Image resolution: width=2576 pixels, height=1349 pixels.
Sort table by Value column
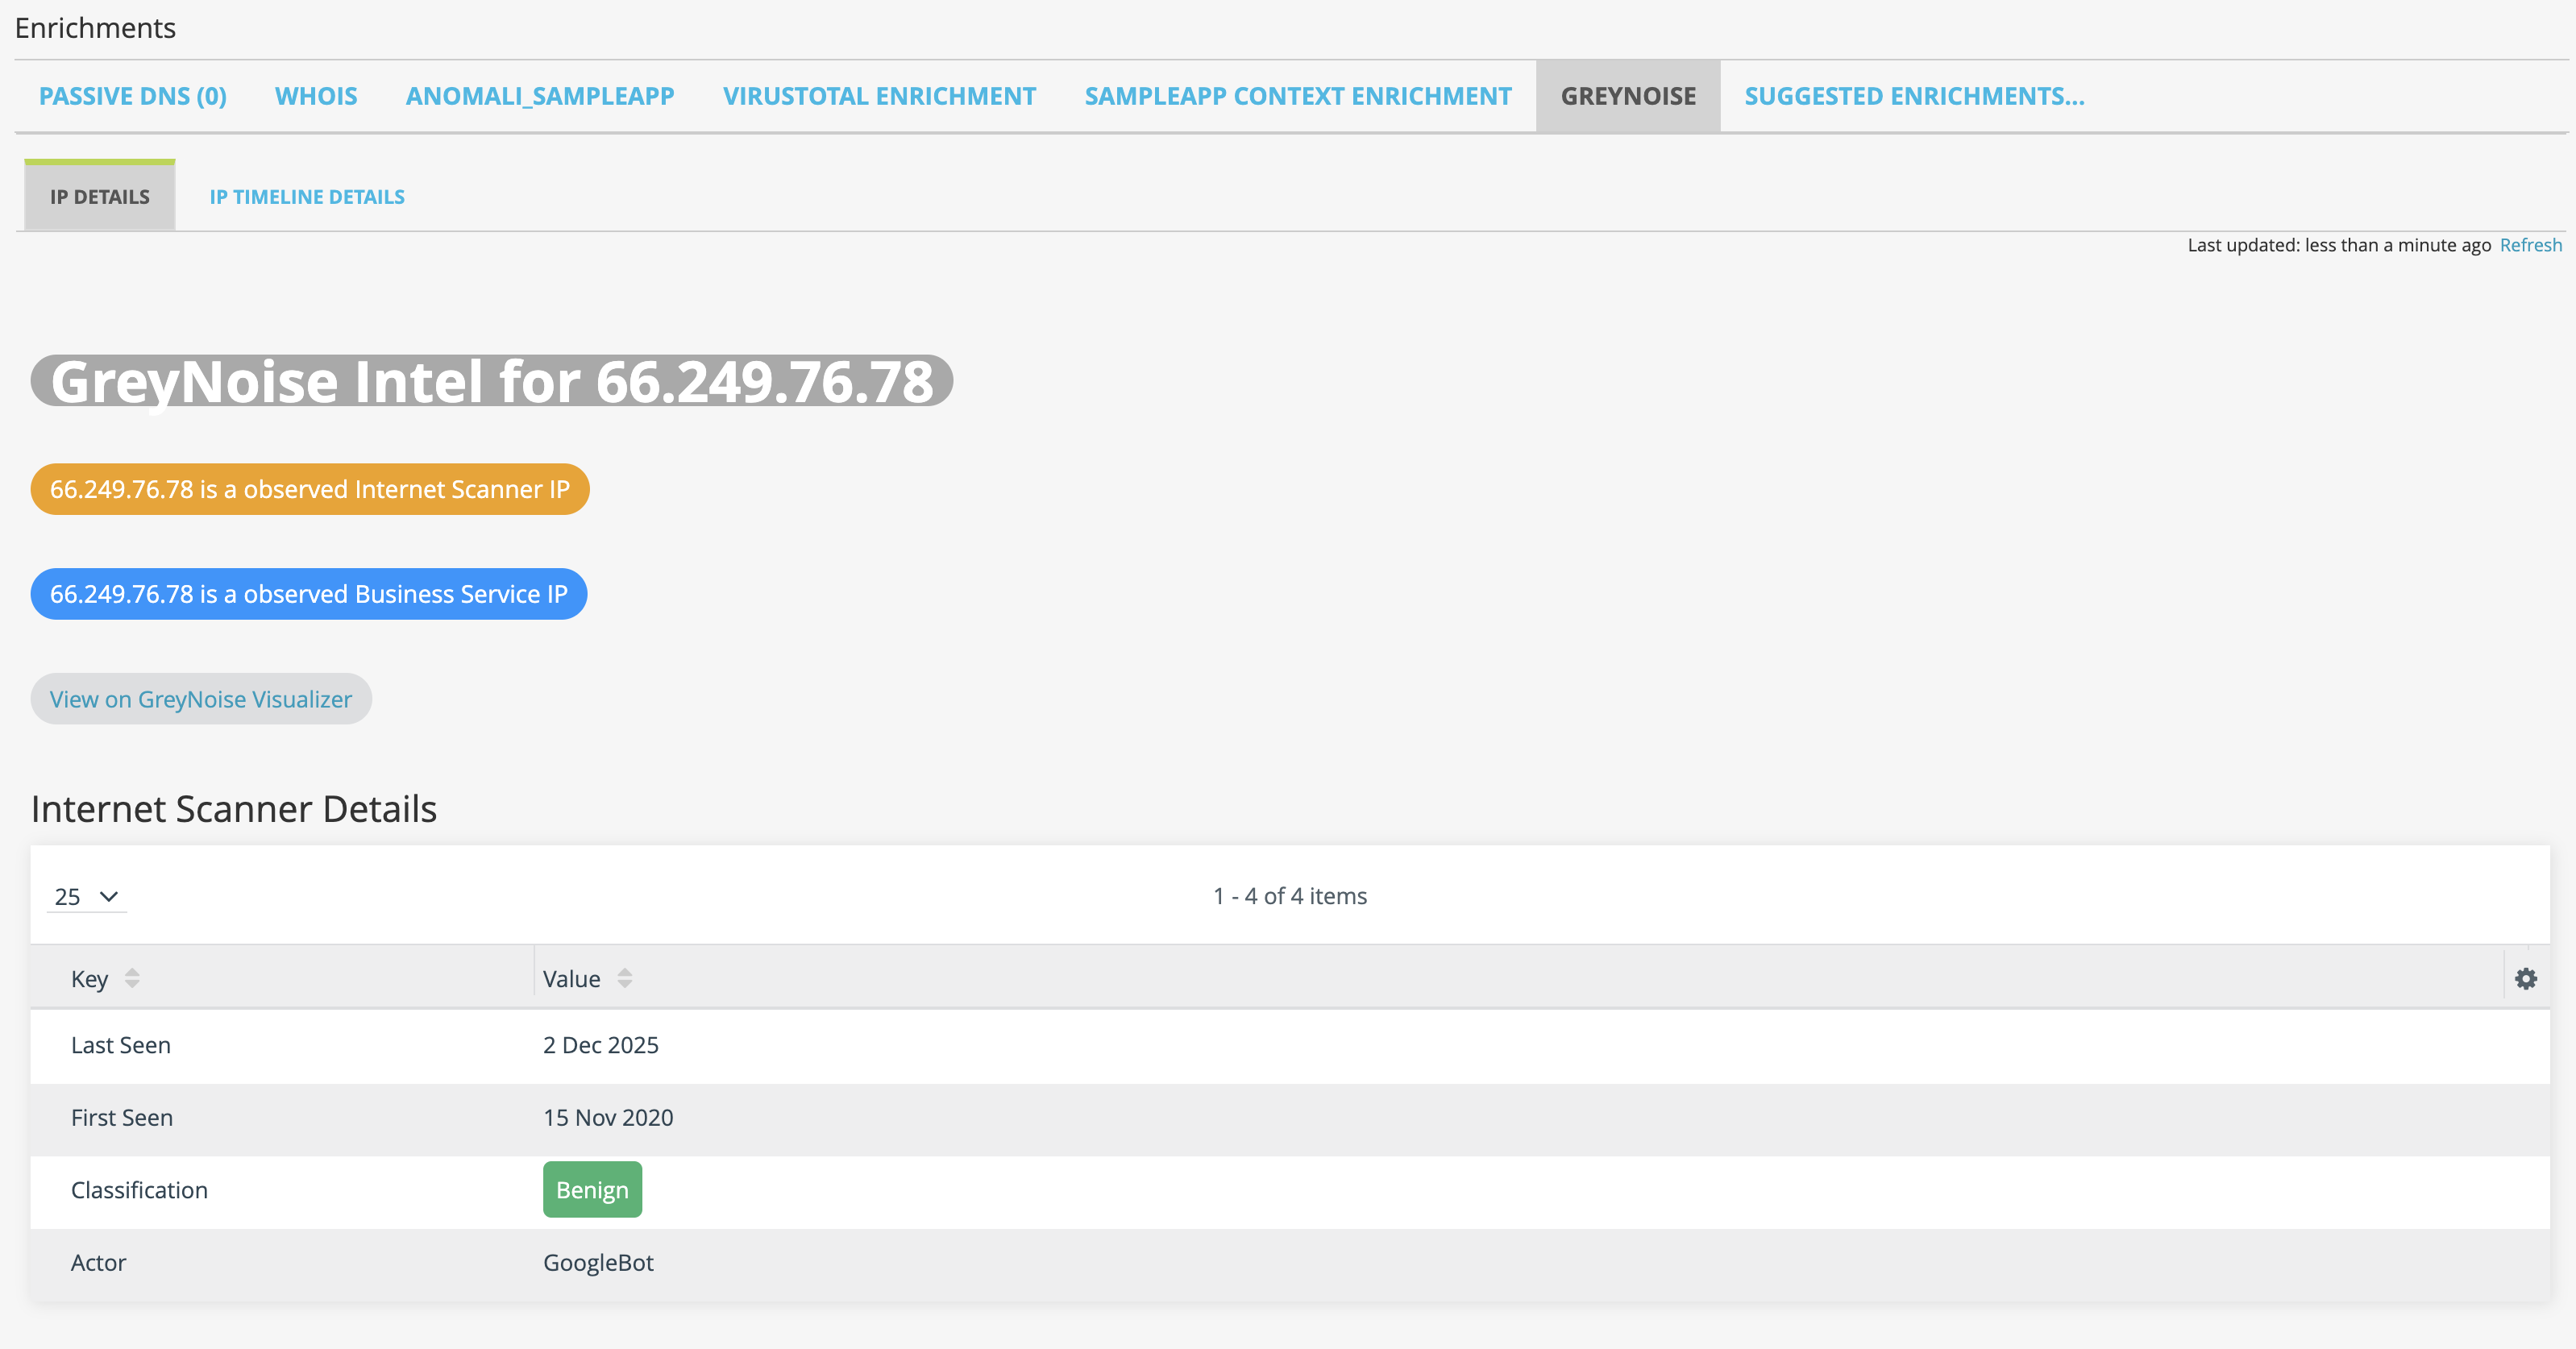coord(624,978)
